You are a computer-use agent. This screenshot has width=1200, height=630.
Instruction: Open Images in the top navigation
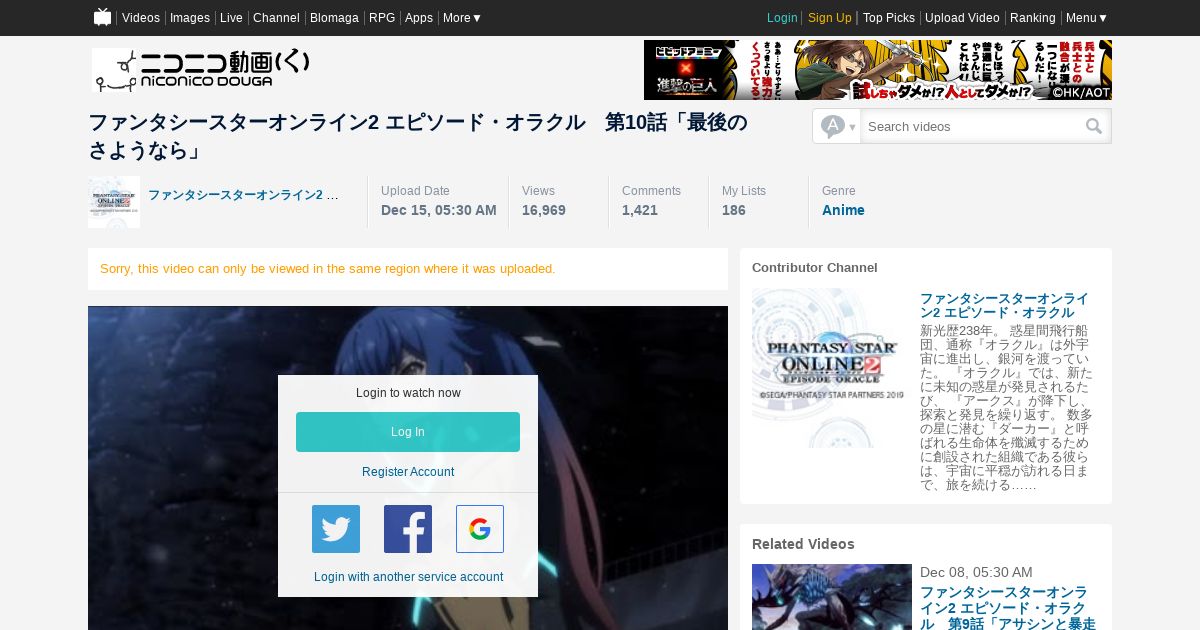(x=190, y=18)
